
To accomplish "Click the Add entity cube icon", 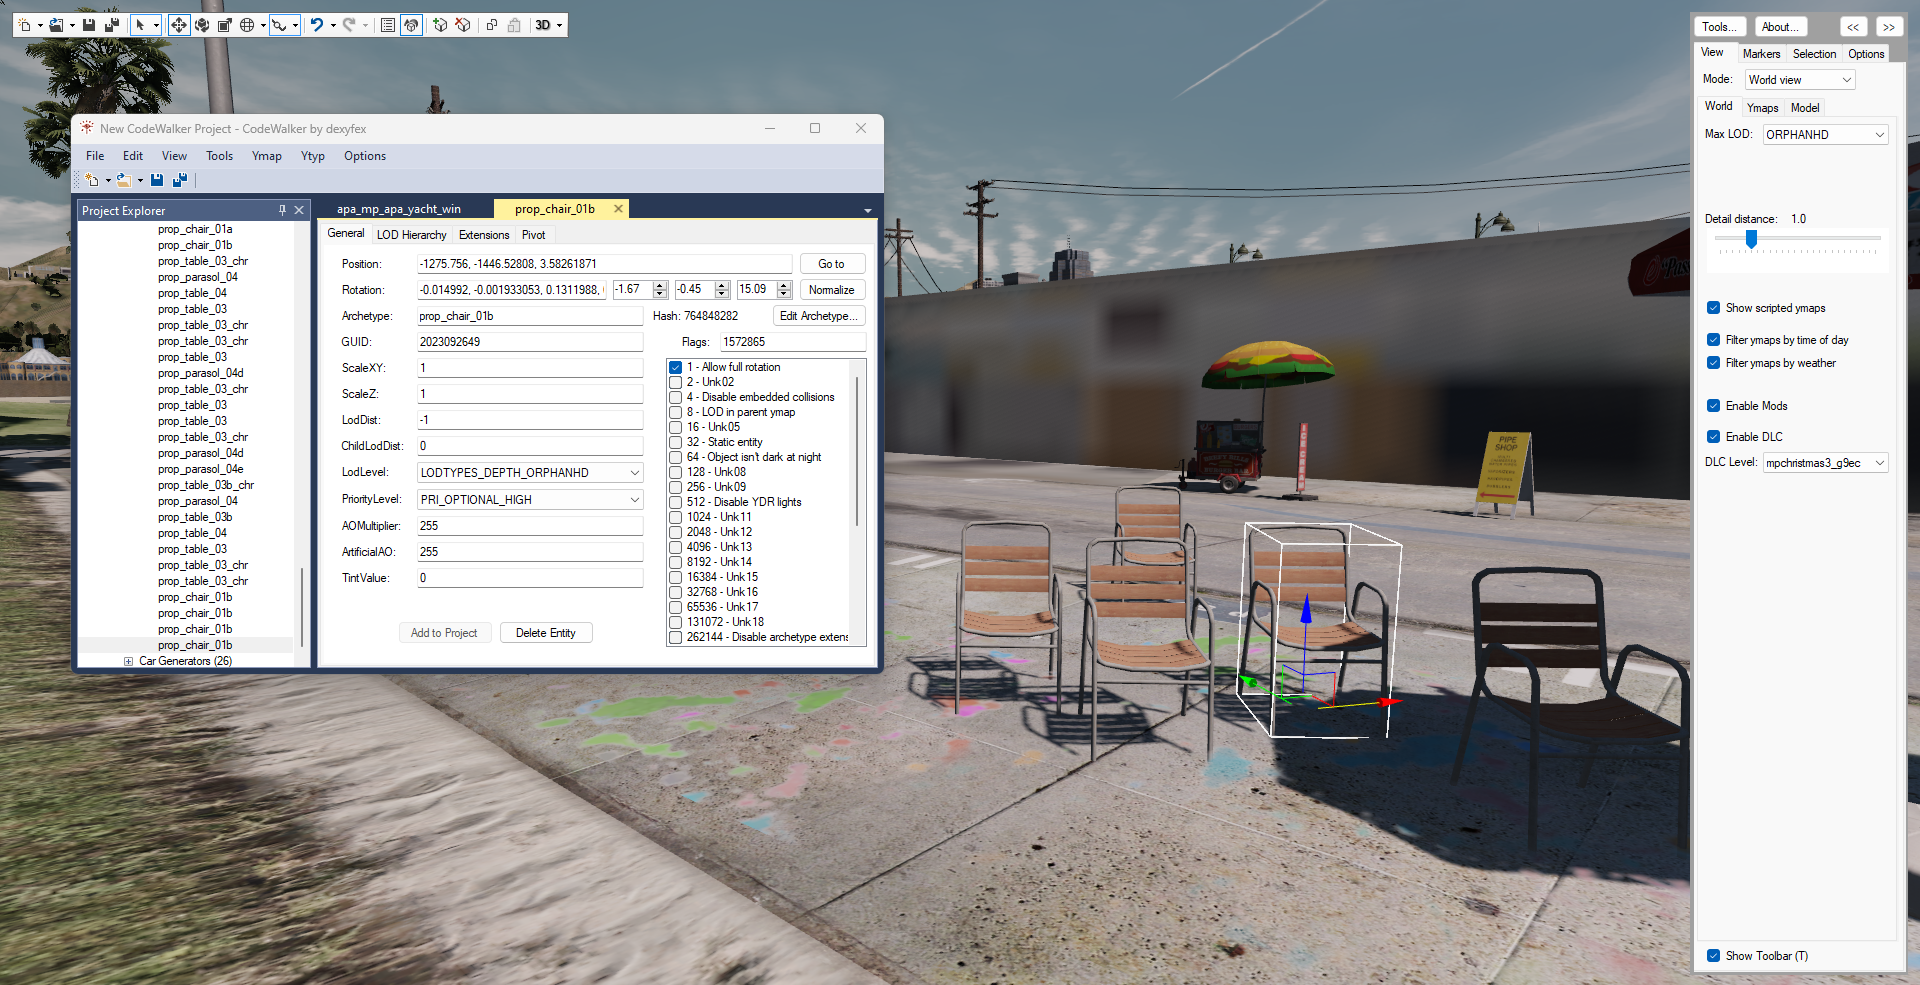I will (440, 25).
